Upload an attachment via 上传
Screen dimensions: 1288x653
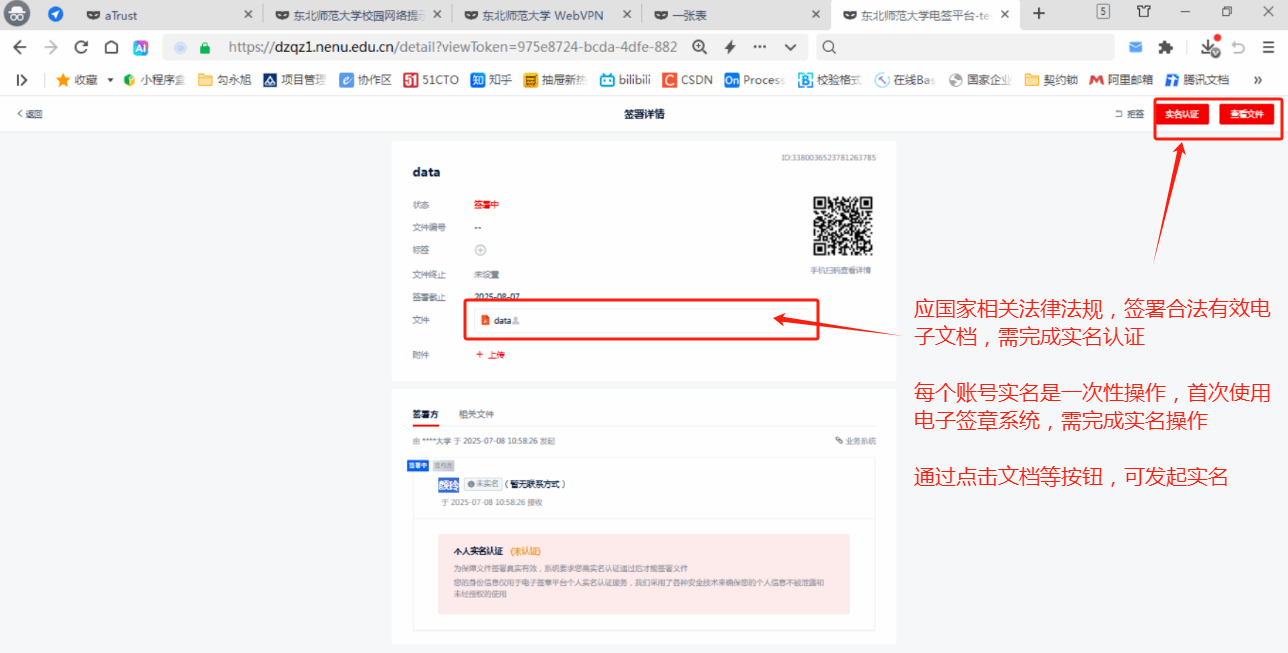pyautogui.click(x=490, y=355)
